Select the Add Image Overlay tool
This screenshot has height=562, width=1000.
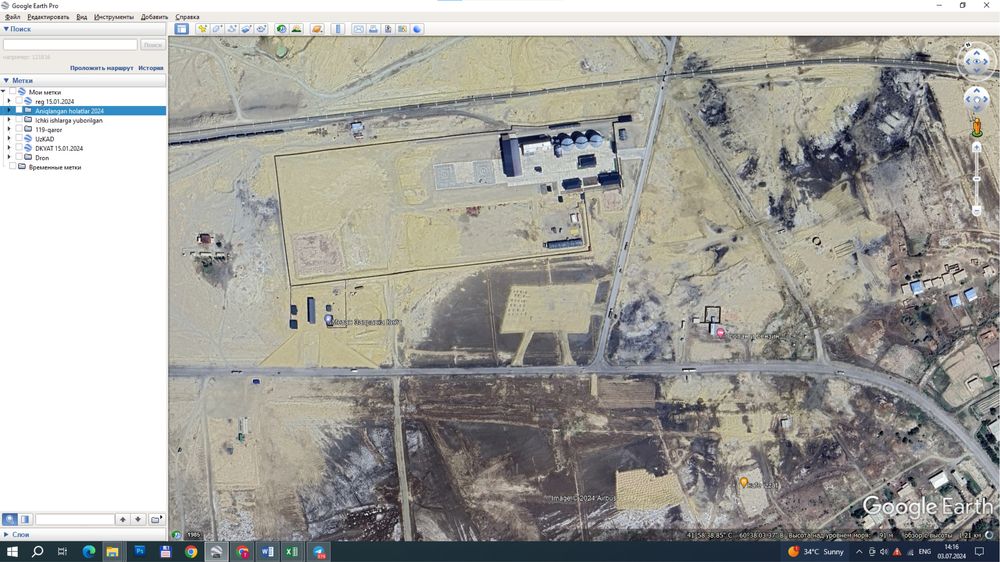(x=246, y=29)
